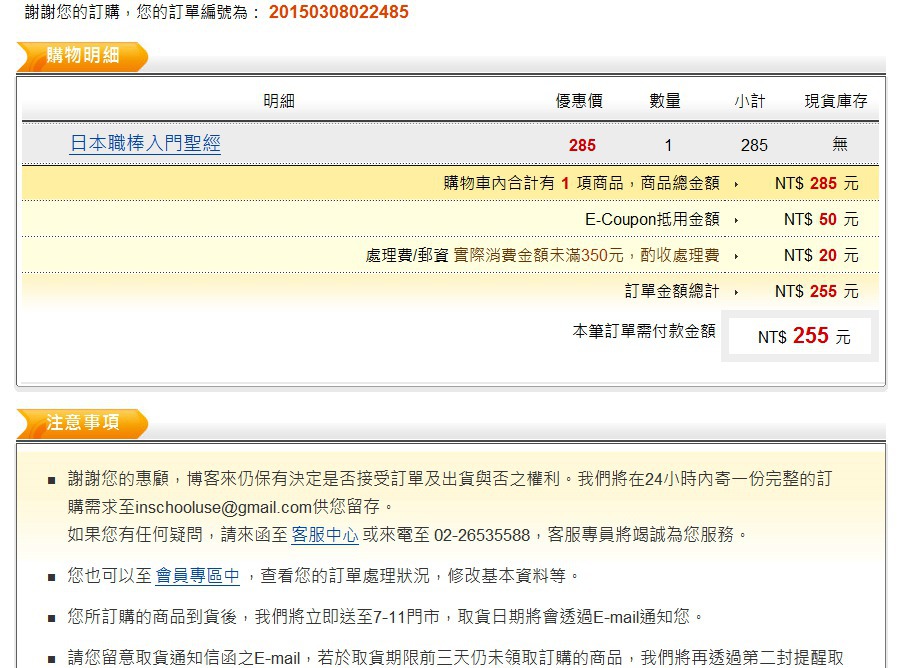Click the phone number 02-26535588
908x668 pixels.
(x=482, y=535)
